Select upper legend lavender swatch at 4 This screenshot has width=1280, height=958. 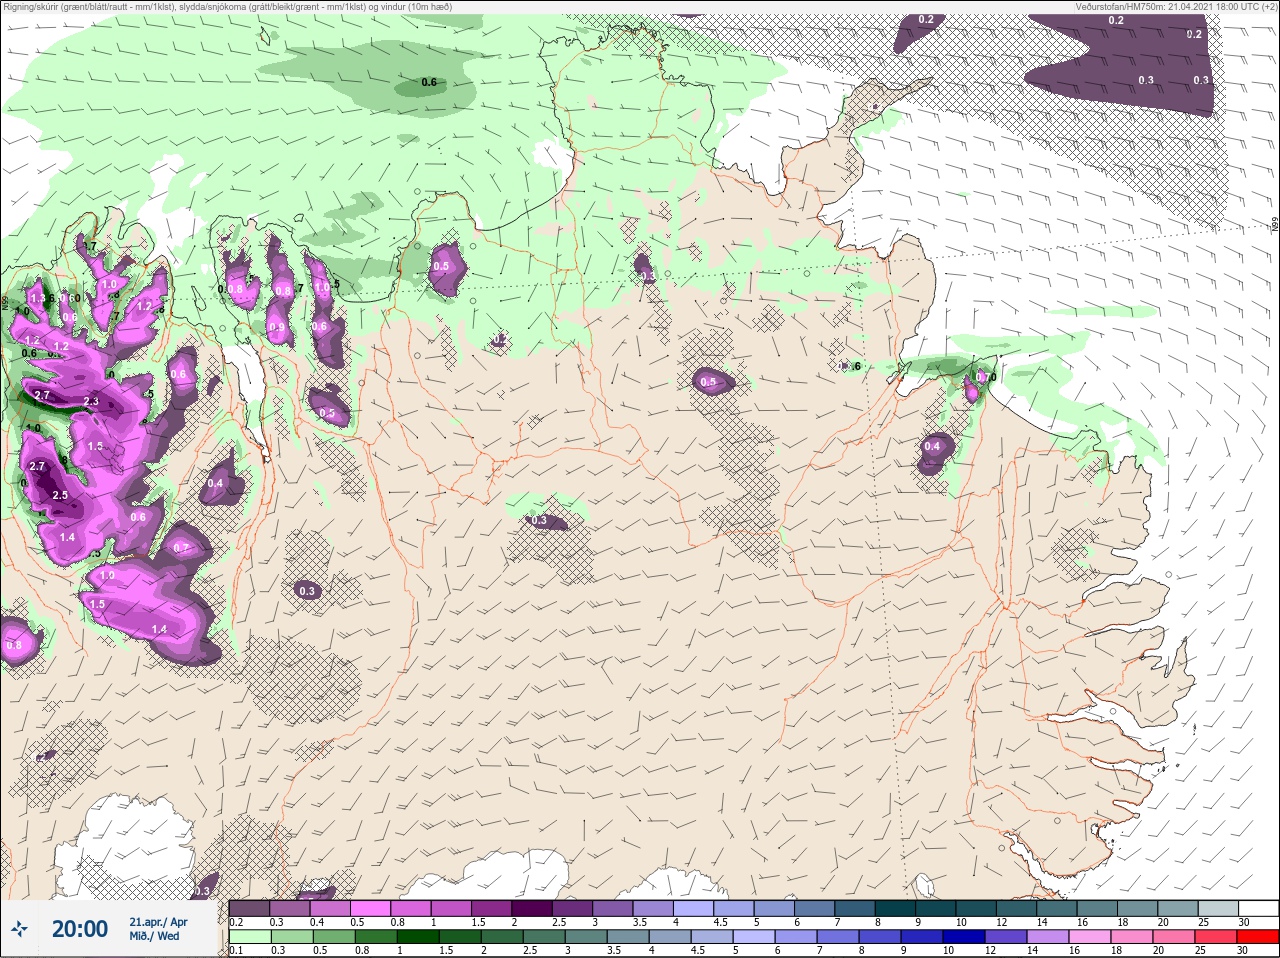click(x=693, y=908)
